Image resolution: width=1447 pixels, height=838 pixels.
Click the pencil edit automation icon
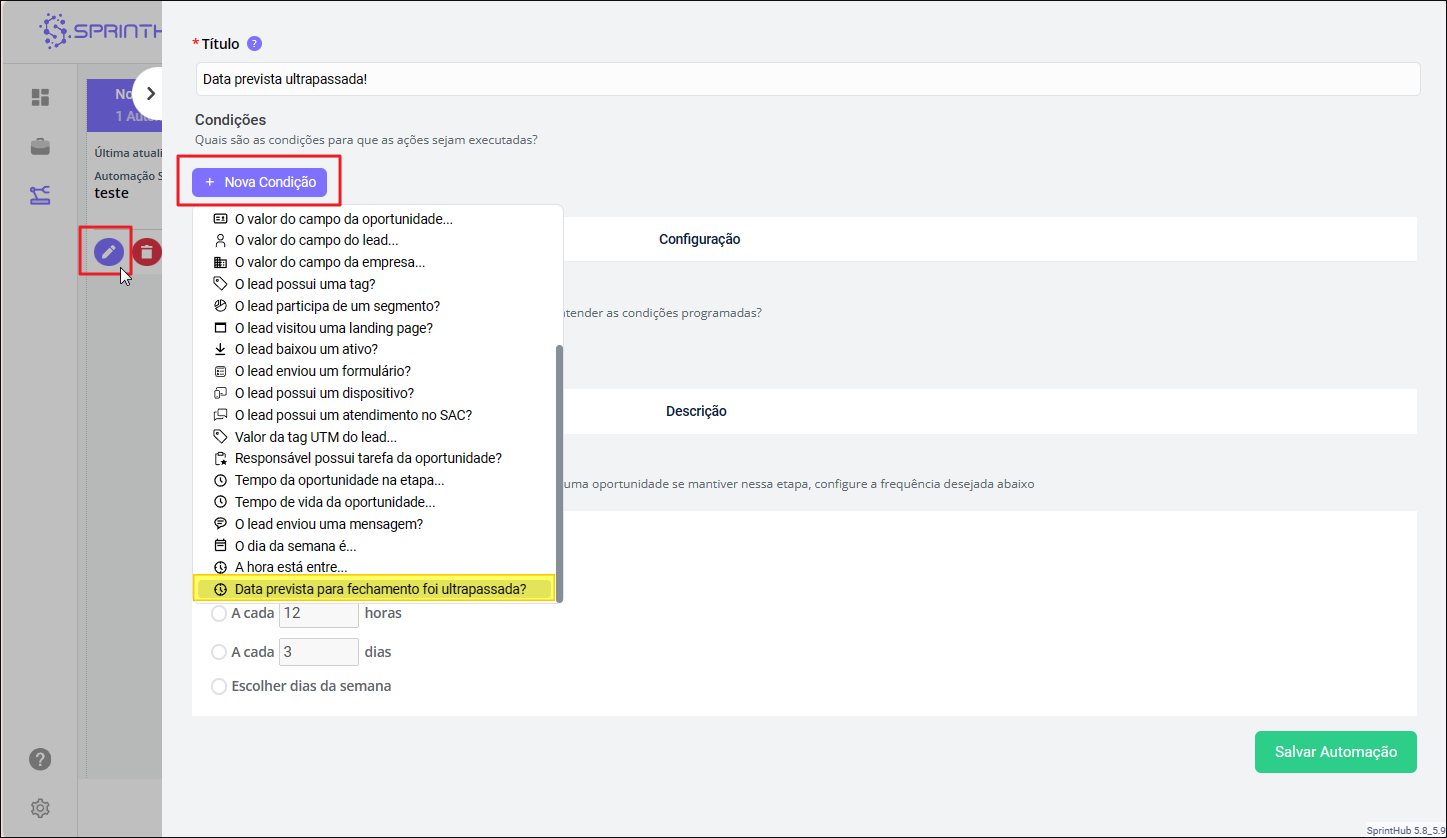(109, 252)
